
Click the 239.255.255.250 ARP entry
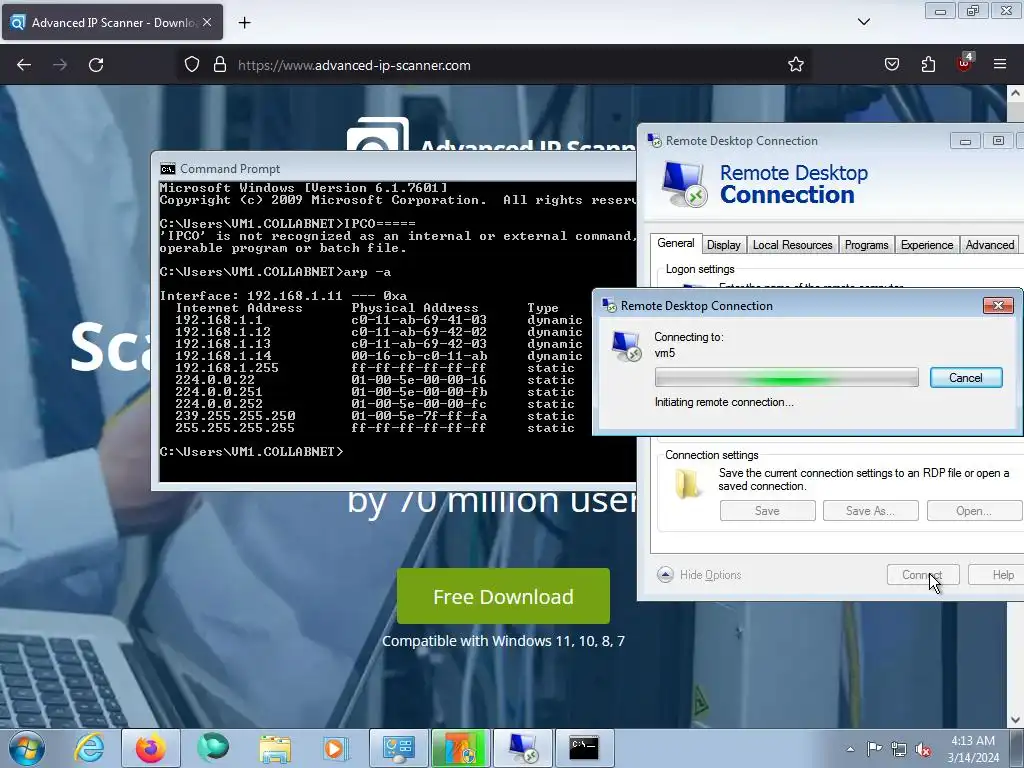click(x=235, y=416)
